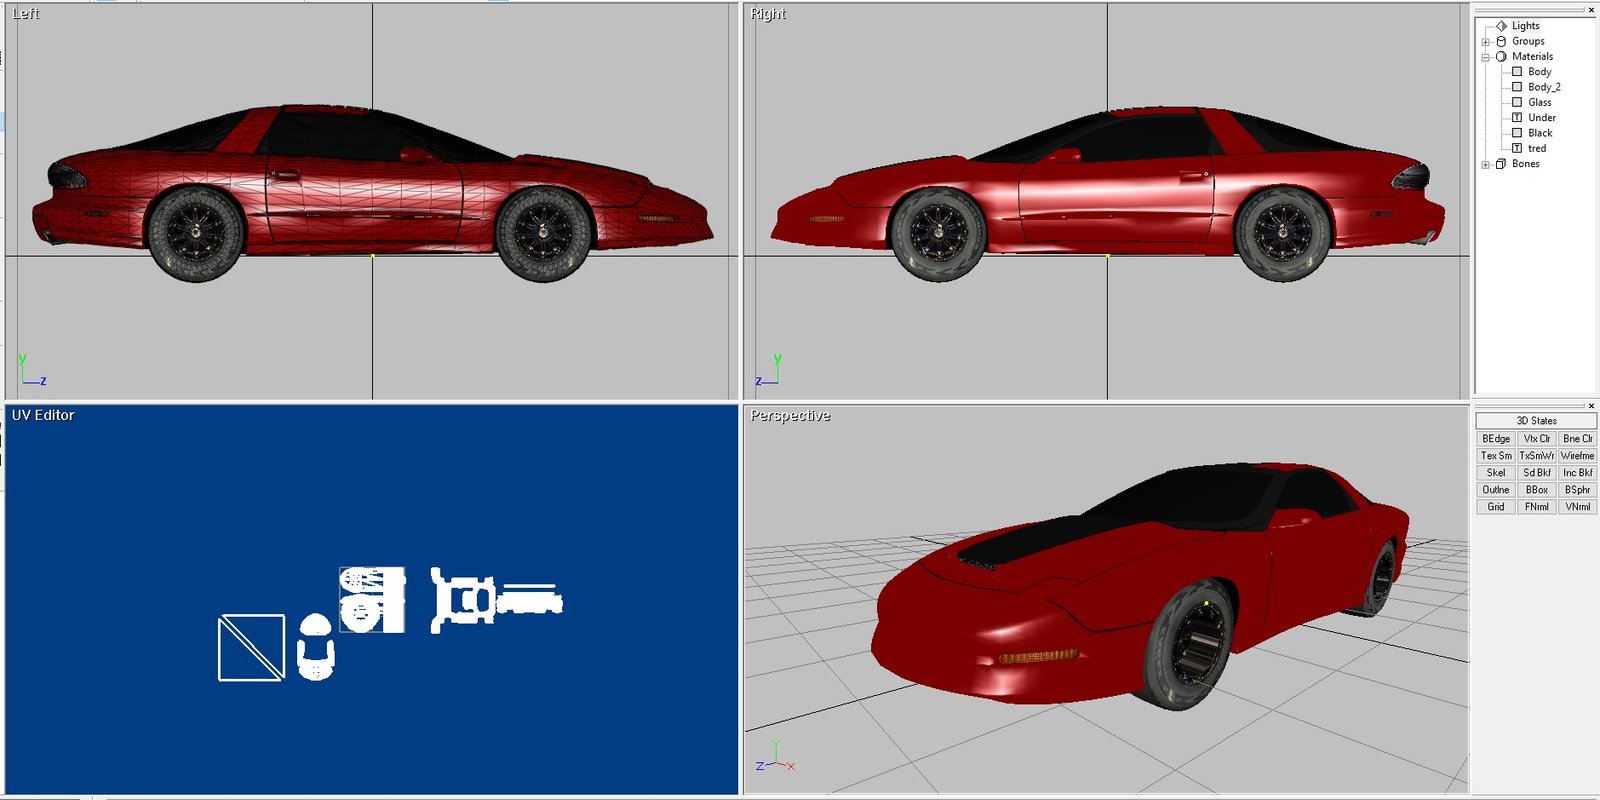
Task: Toggle TxSmWr textured smooth wire mode
Action: [x=1537, y=456]
